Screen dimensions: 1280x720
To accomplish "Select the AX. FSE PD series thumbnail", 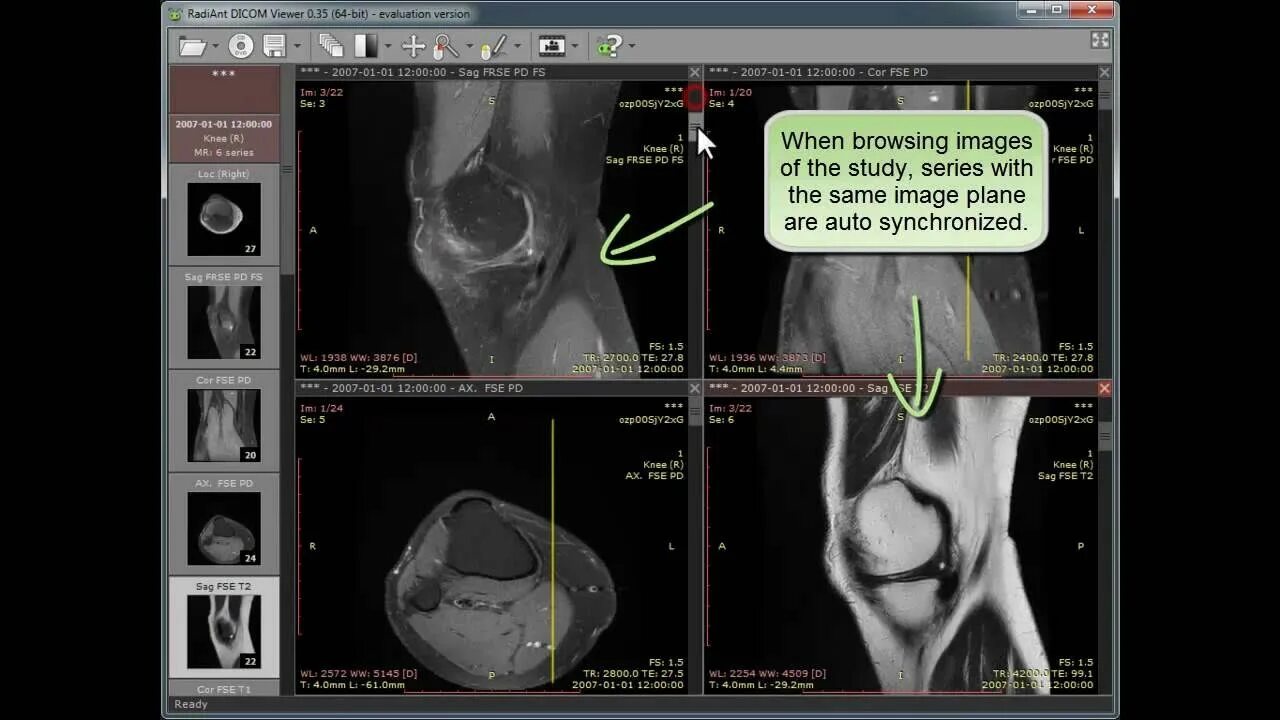I will coord(224,524).
